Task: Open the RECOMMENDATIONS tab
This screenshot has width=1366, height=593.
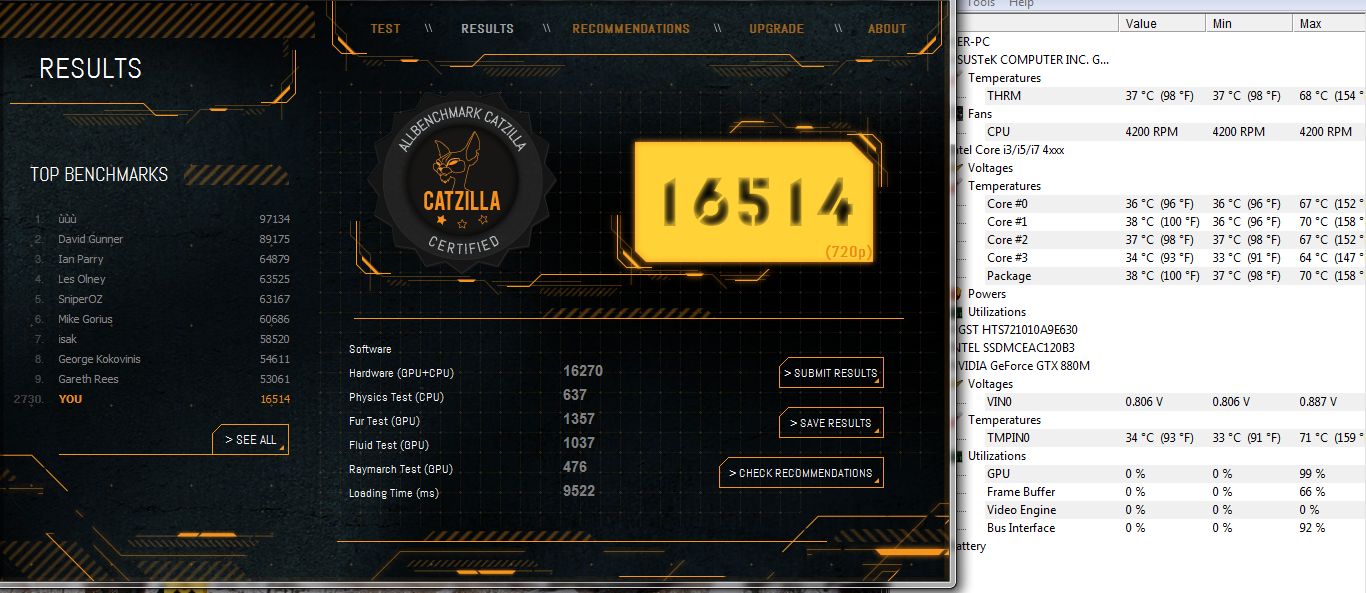Action: pos(631,29)
